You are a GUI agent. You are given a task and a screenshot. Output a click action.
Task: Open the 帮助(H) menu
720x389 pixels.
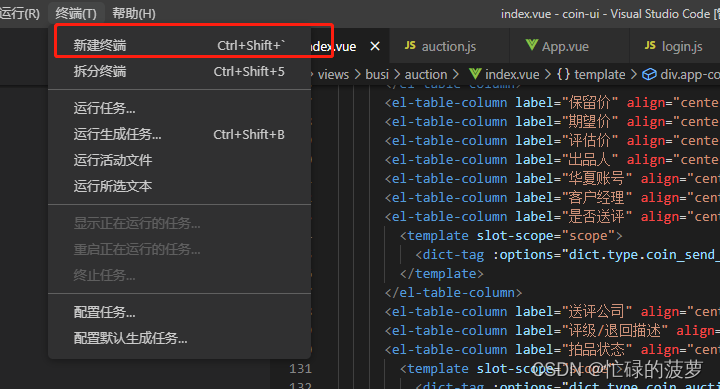tap(134, 13)
